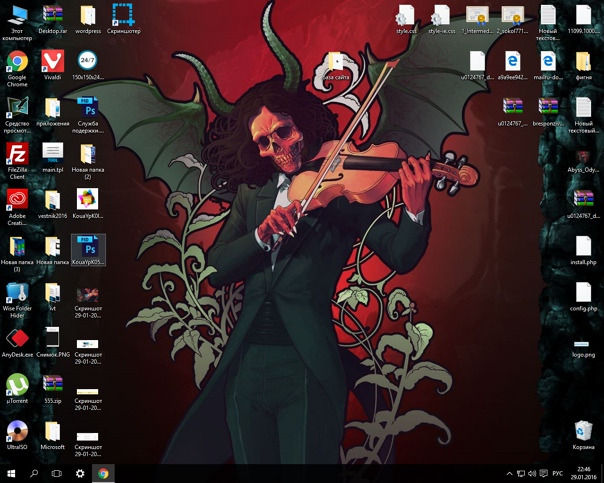Switch the РУС input language indicator
Screen dimensions: 604x483
[558, 473]
